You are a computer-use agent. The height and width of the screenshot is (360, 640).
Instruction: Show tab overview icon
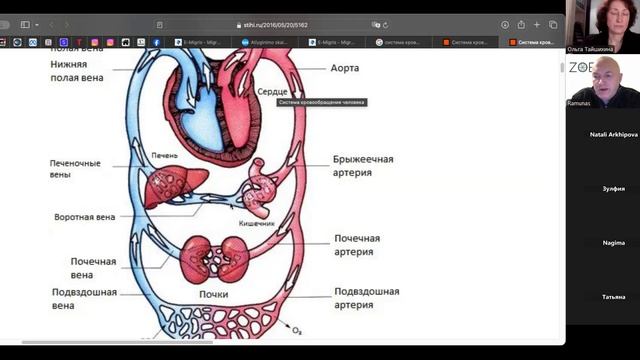553,25
